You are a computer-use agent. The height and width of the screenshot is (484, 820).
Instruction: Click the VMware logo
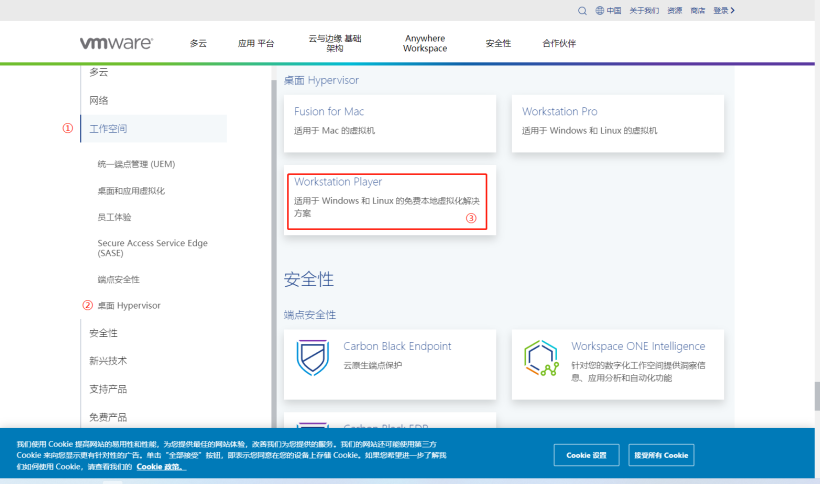click(x=116, y=43)
